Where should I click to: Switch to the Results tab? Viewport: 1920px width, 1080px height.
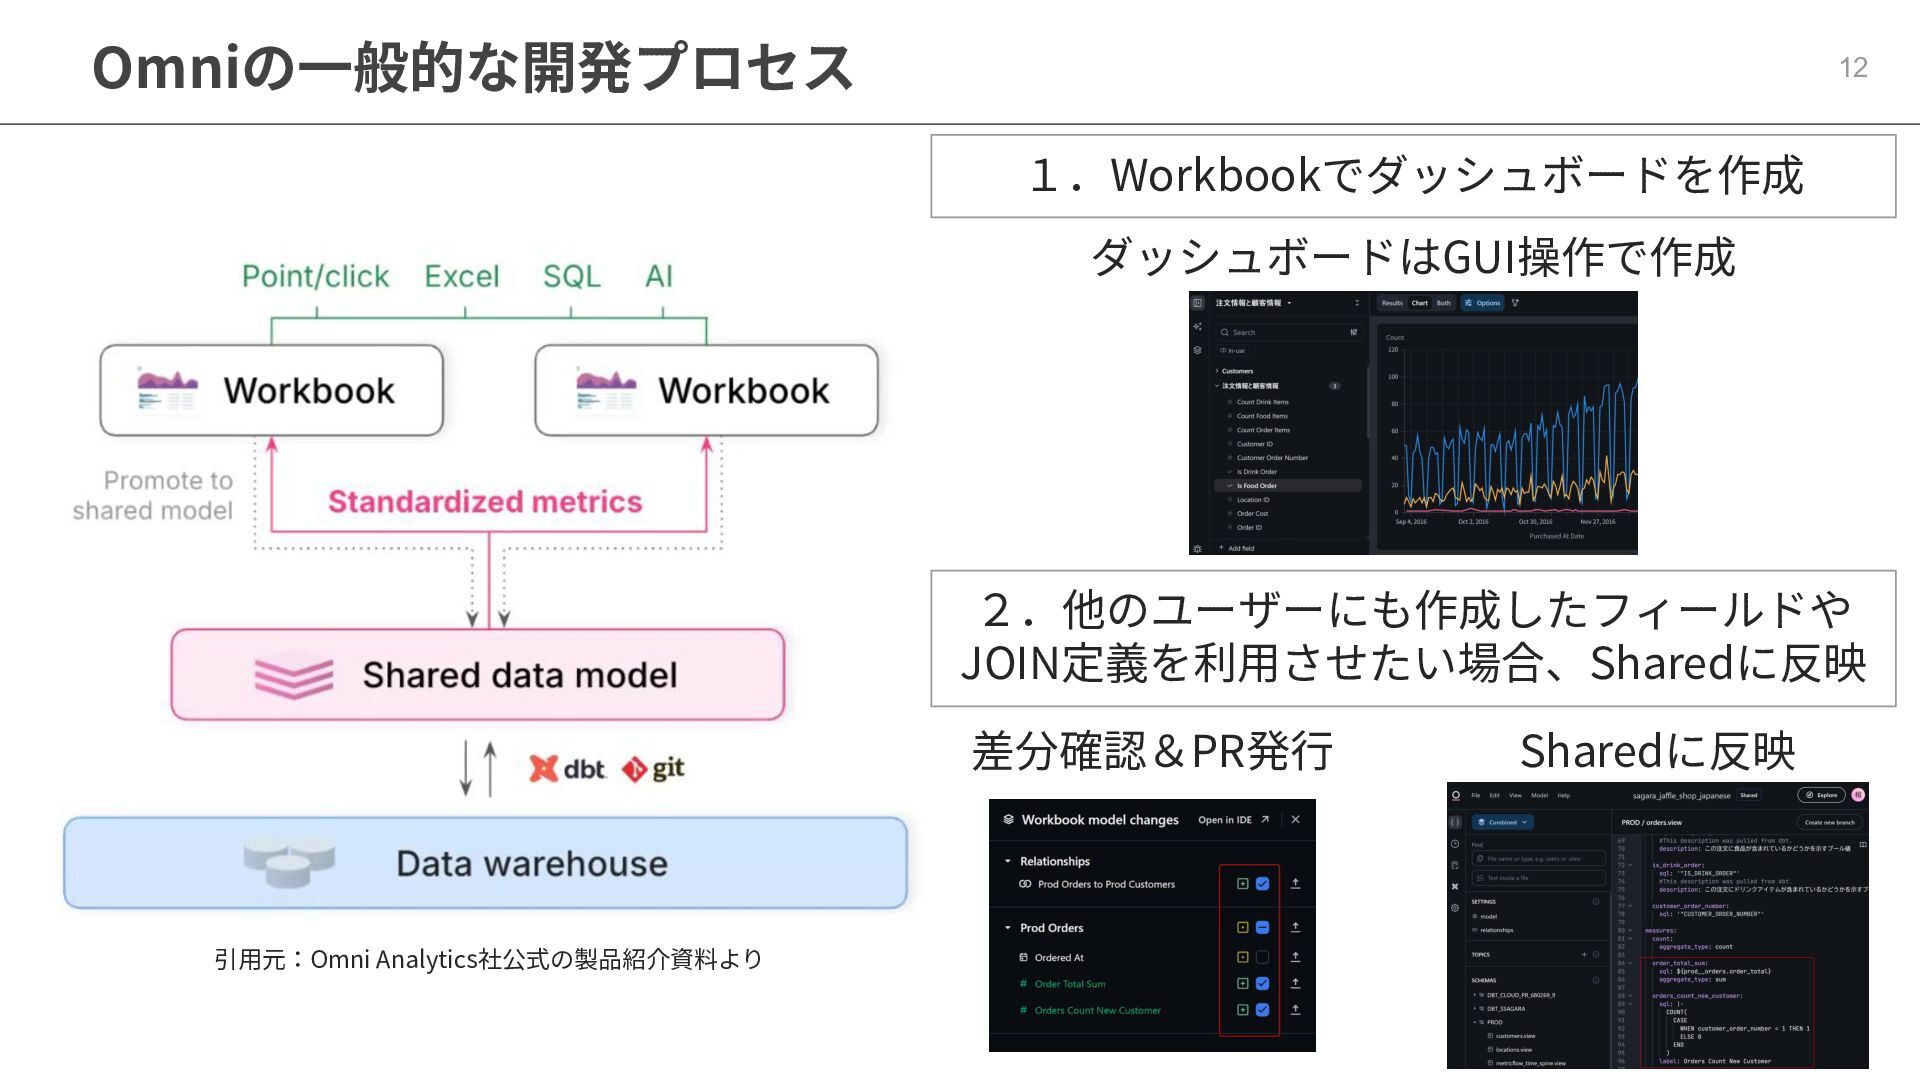click(x=1392, y=303)
